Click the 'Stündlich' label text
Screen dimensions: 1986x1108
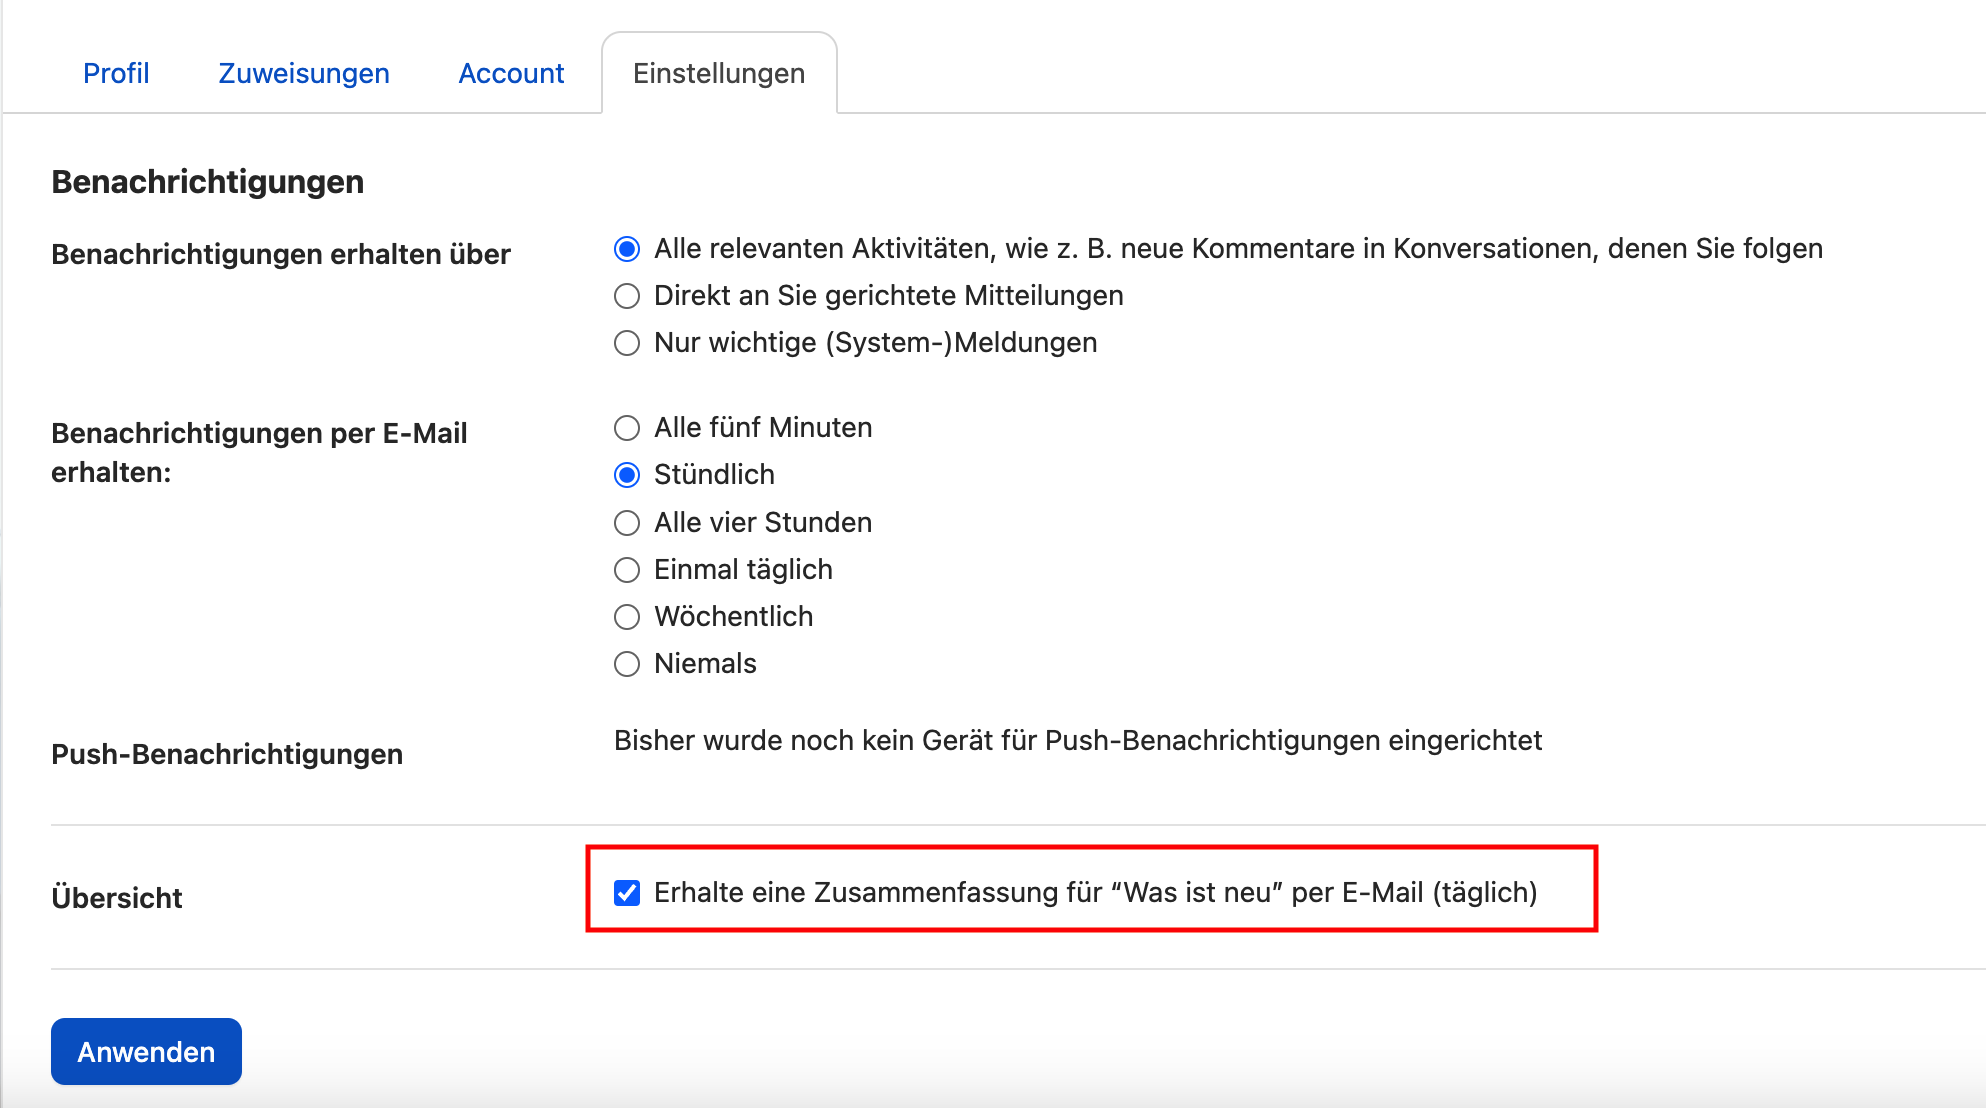click(714, 475)
